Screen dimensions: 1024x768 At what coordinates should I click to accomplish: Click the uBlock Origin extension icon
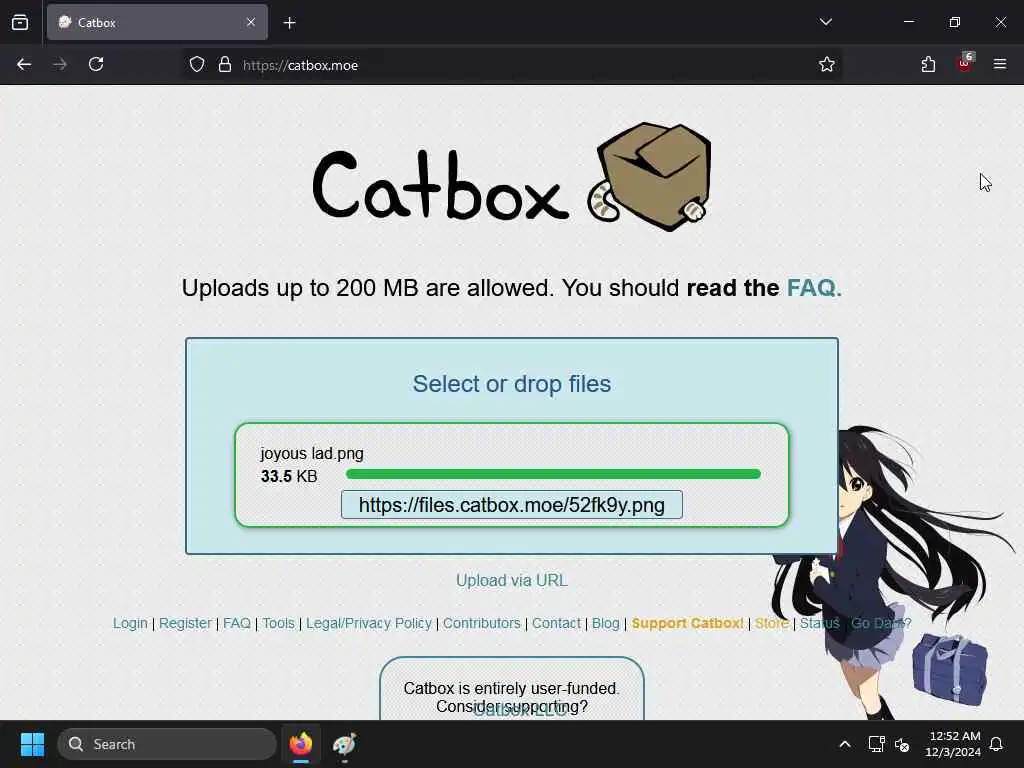pos(965,63)
